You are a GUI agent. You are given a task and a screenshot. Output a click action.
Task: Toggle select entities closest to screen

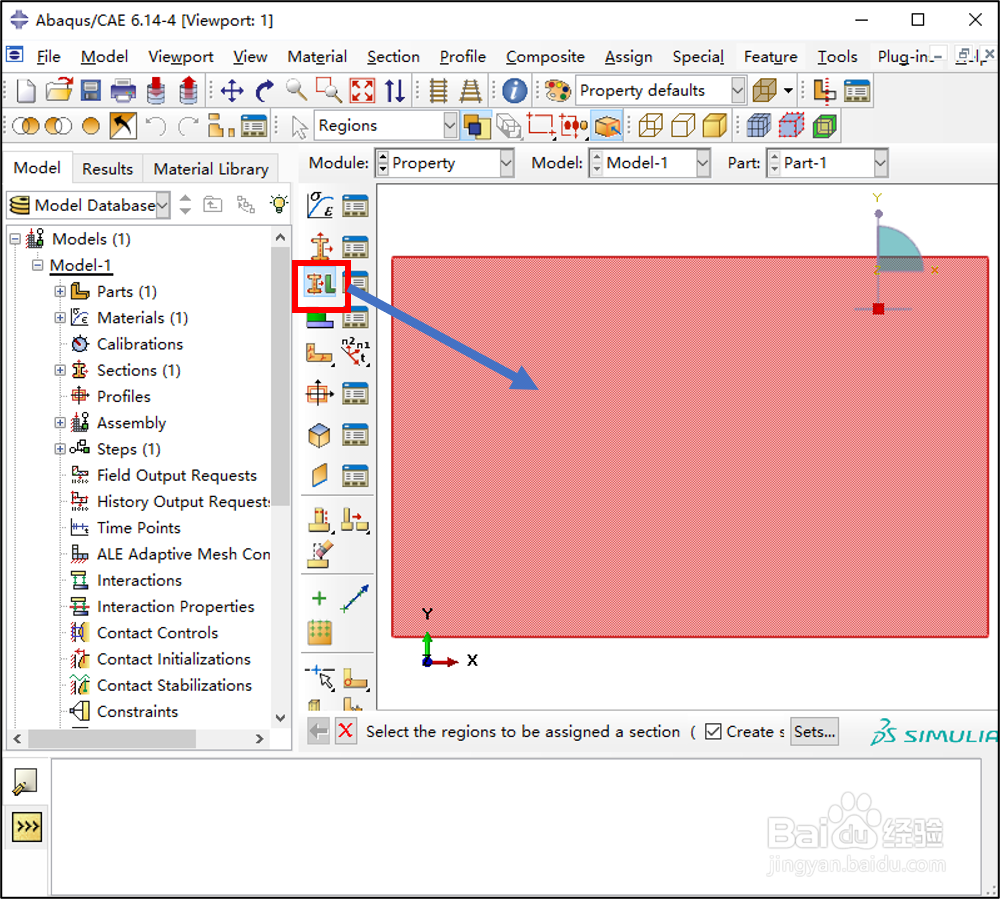[476, 126]
